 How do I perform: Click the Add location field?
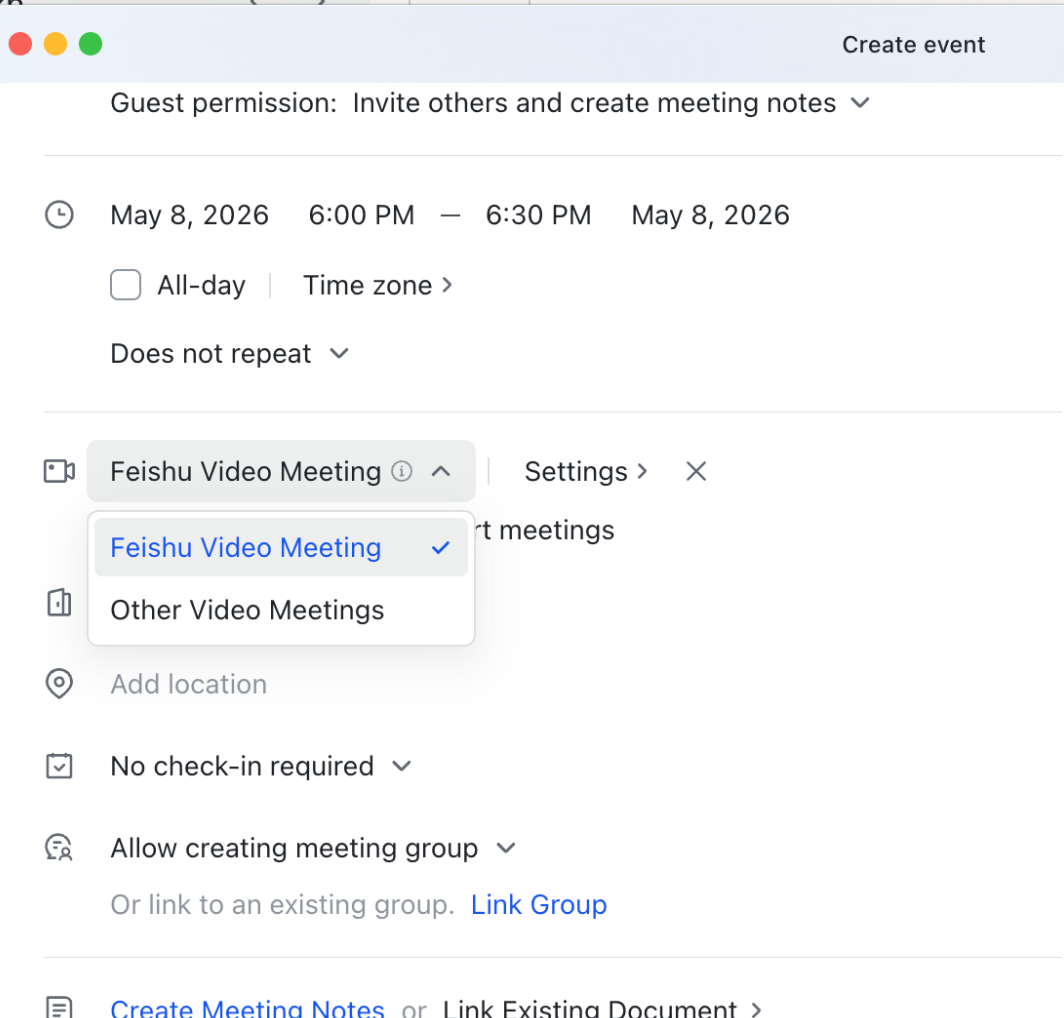pos(189,684)
